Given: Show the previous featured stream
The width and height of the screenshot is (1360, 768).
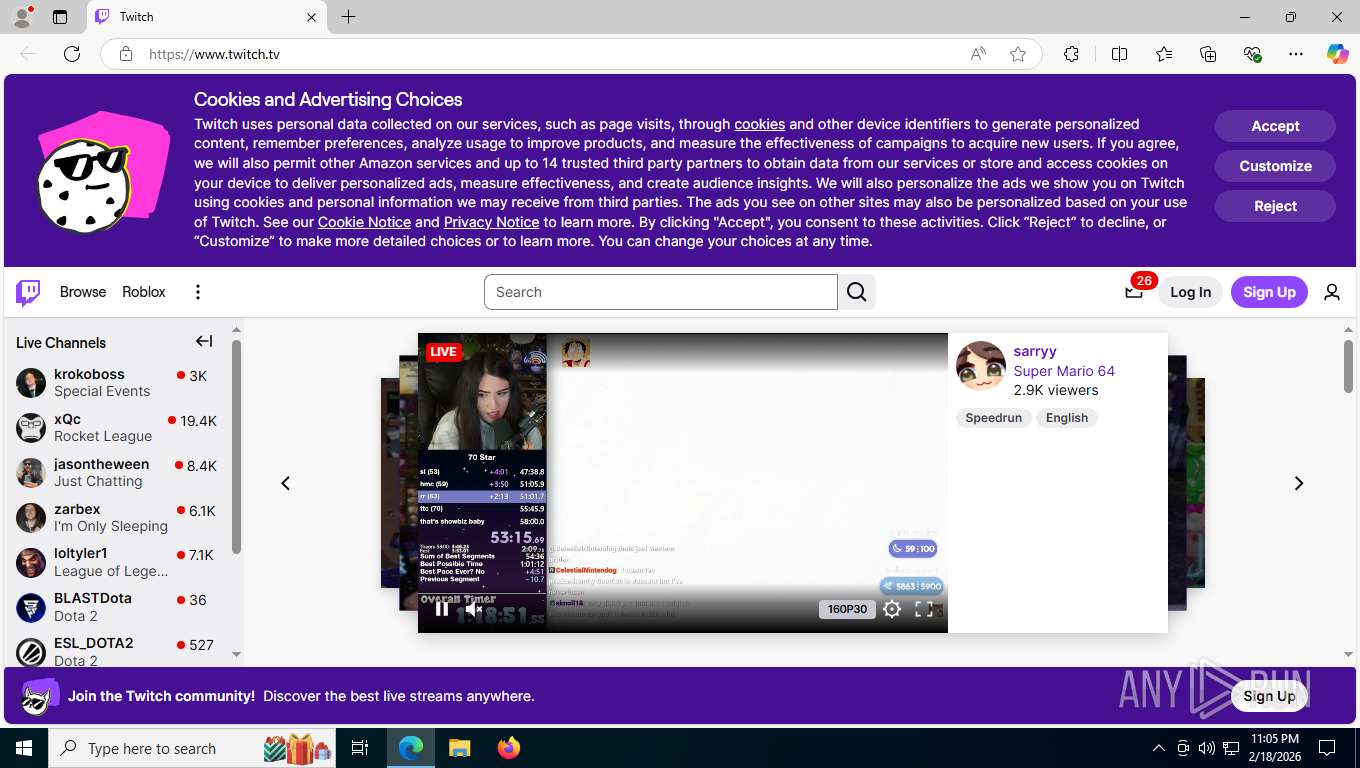Looking at the screenshot, I should [x=285, y=483].
